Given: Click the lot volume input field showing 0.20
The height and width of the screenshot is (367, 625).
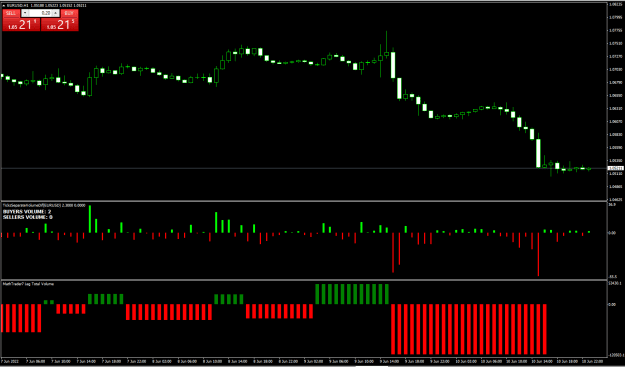Looking at the screenshot, I should 40,13.
